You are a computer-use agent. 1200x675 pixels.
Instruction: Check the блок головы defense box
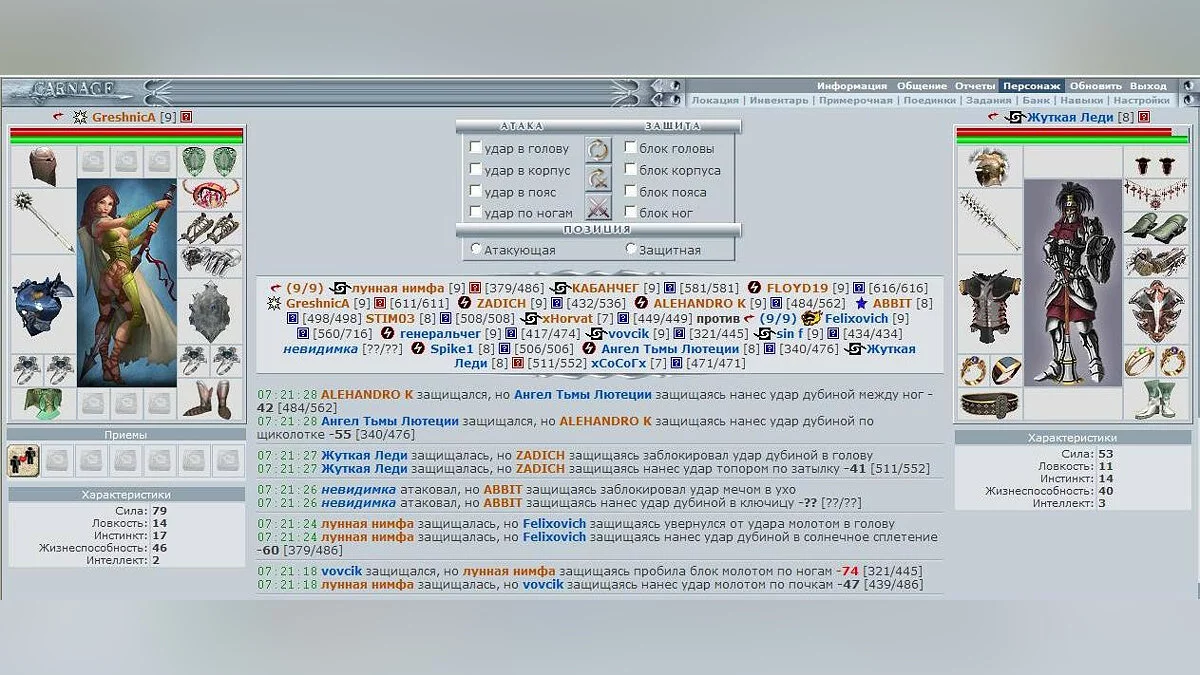coord(630,148)
